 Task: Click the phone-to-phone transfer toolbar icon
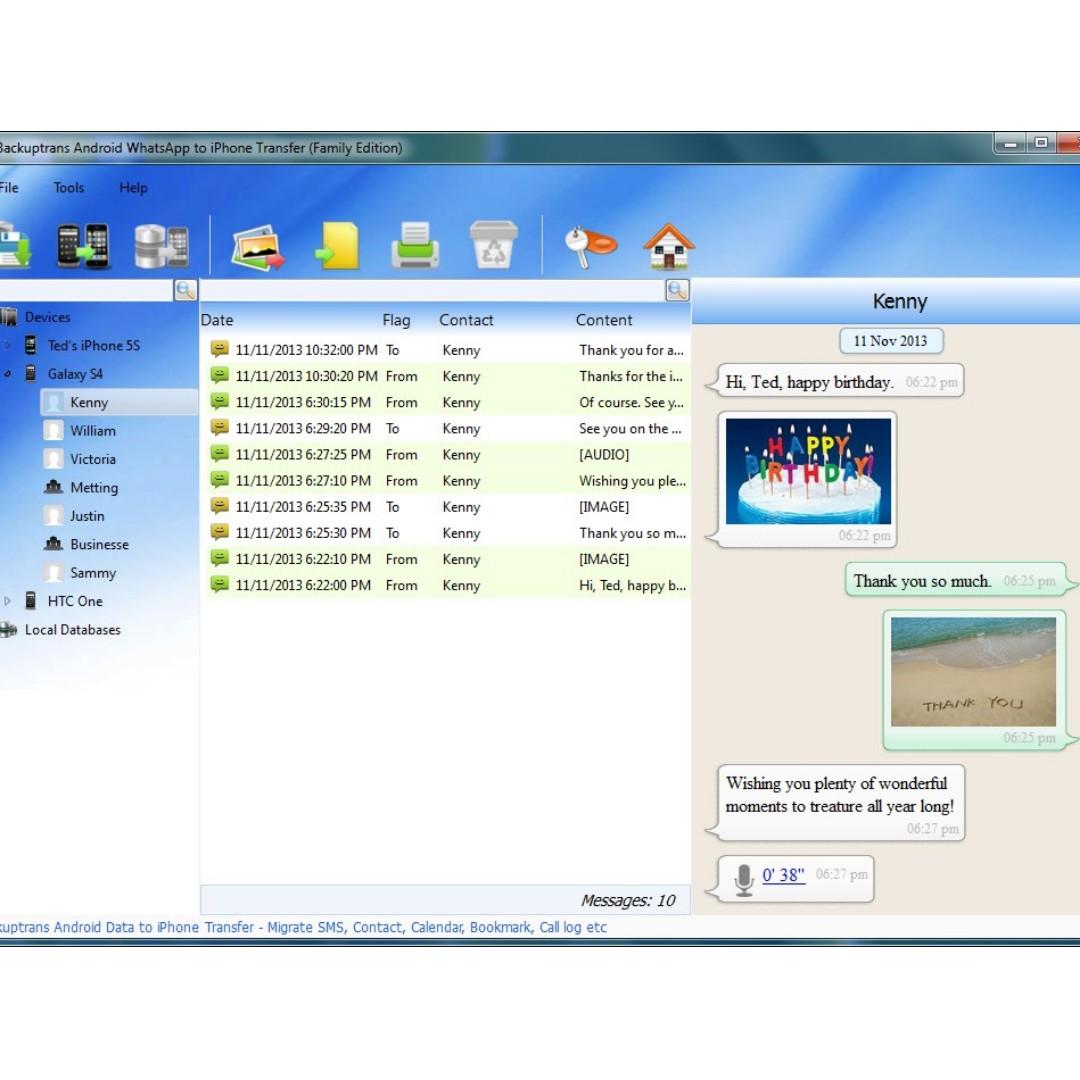point(83,245)
